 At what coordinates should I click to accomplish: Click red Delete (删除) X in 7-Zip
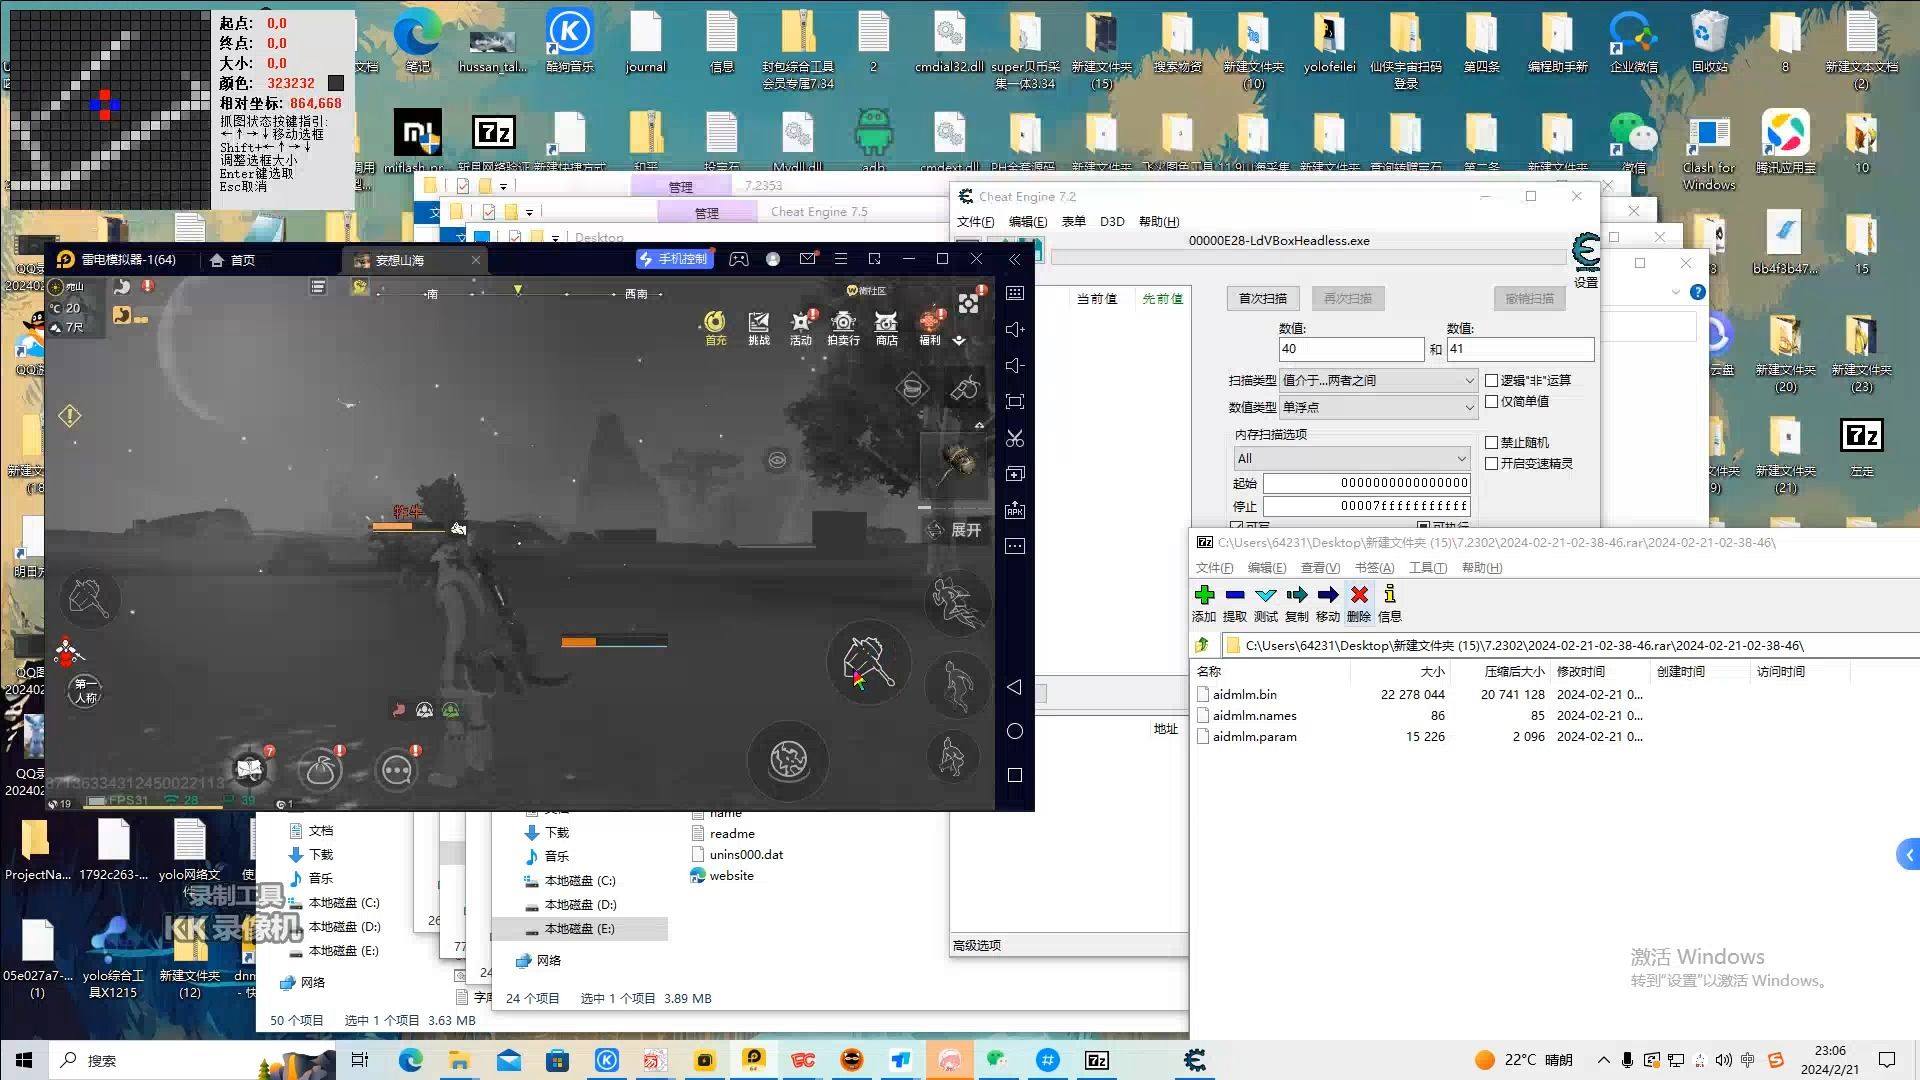1359,595
